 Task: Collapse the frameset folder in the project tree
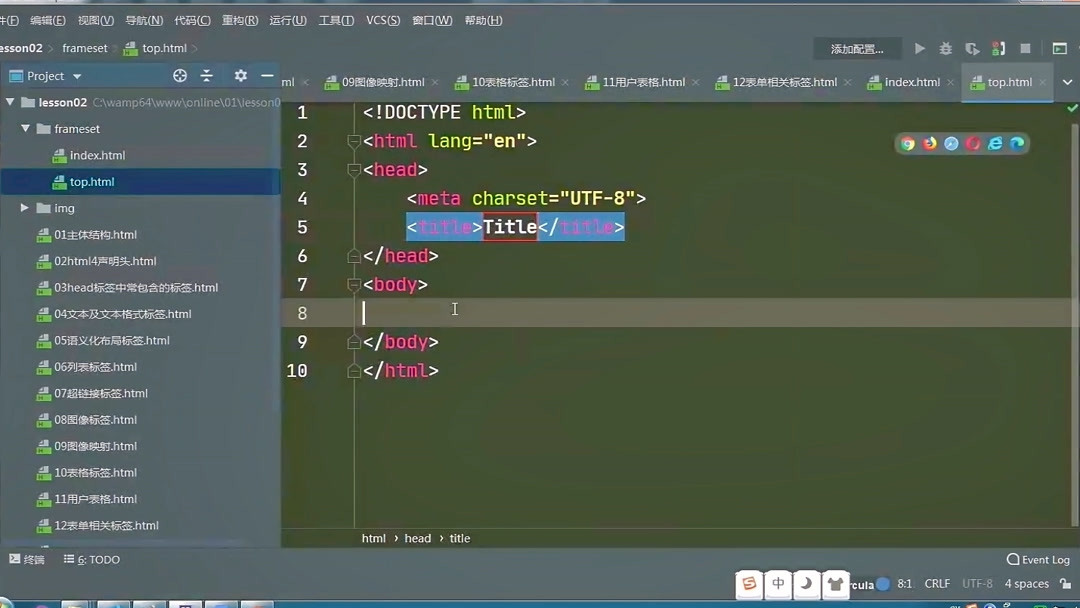(26, 128)
